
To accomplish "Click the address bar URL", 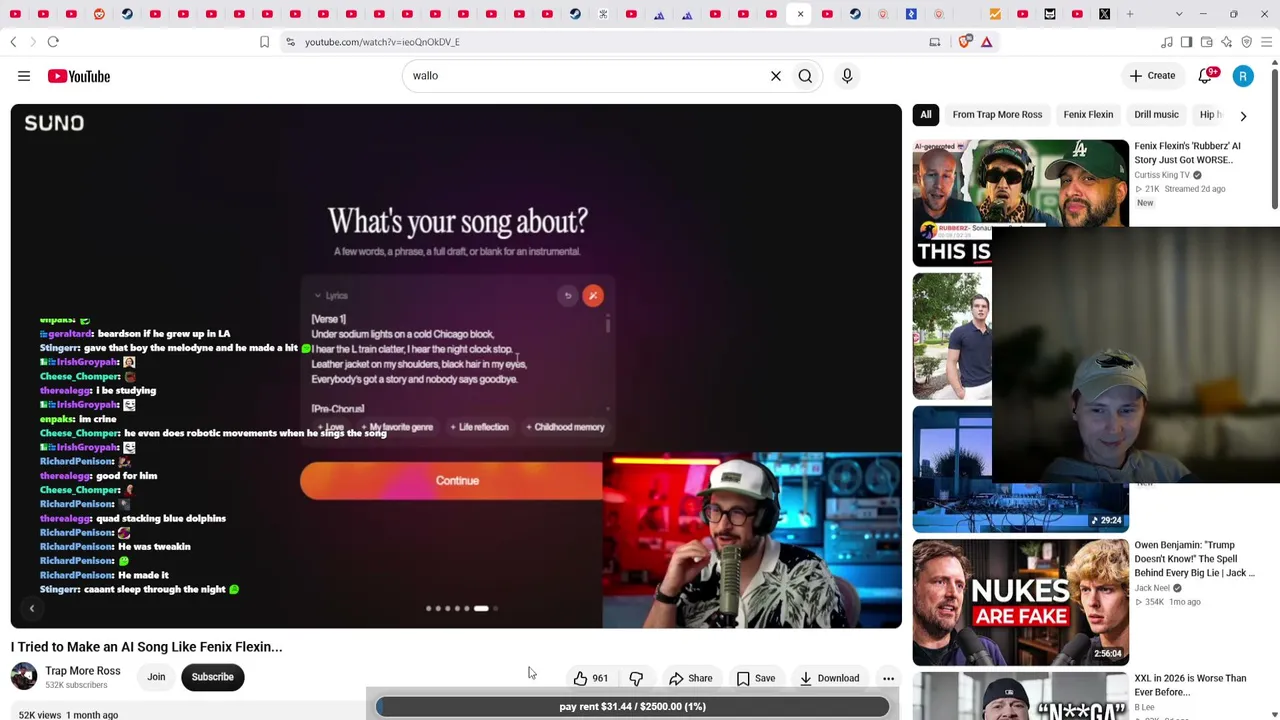I will (382, 42).
